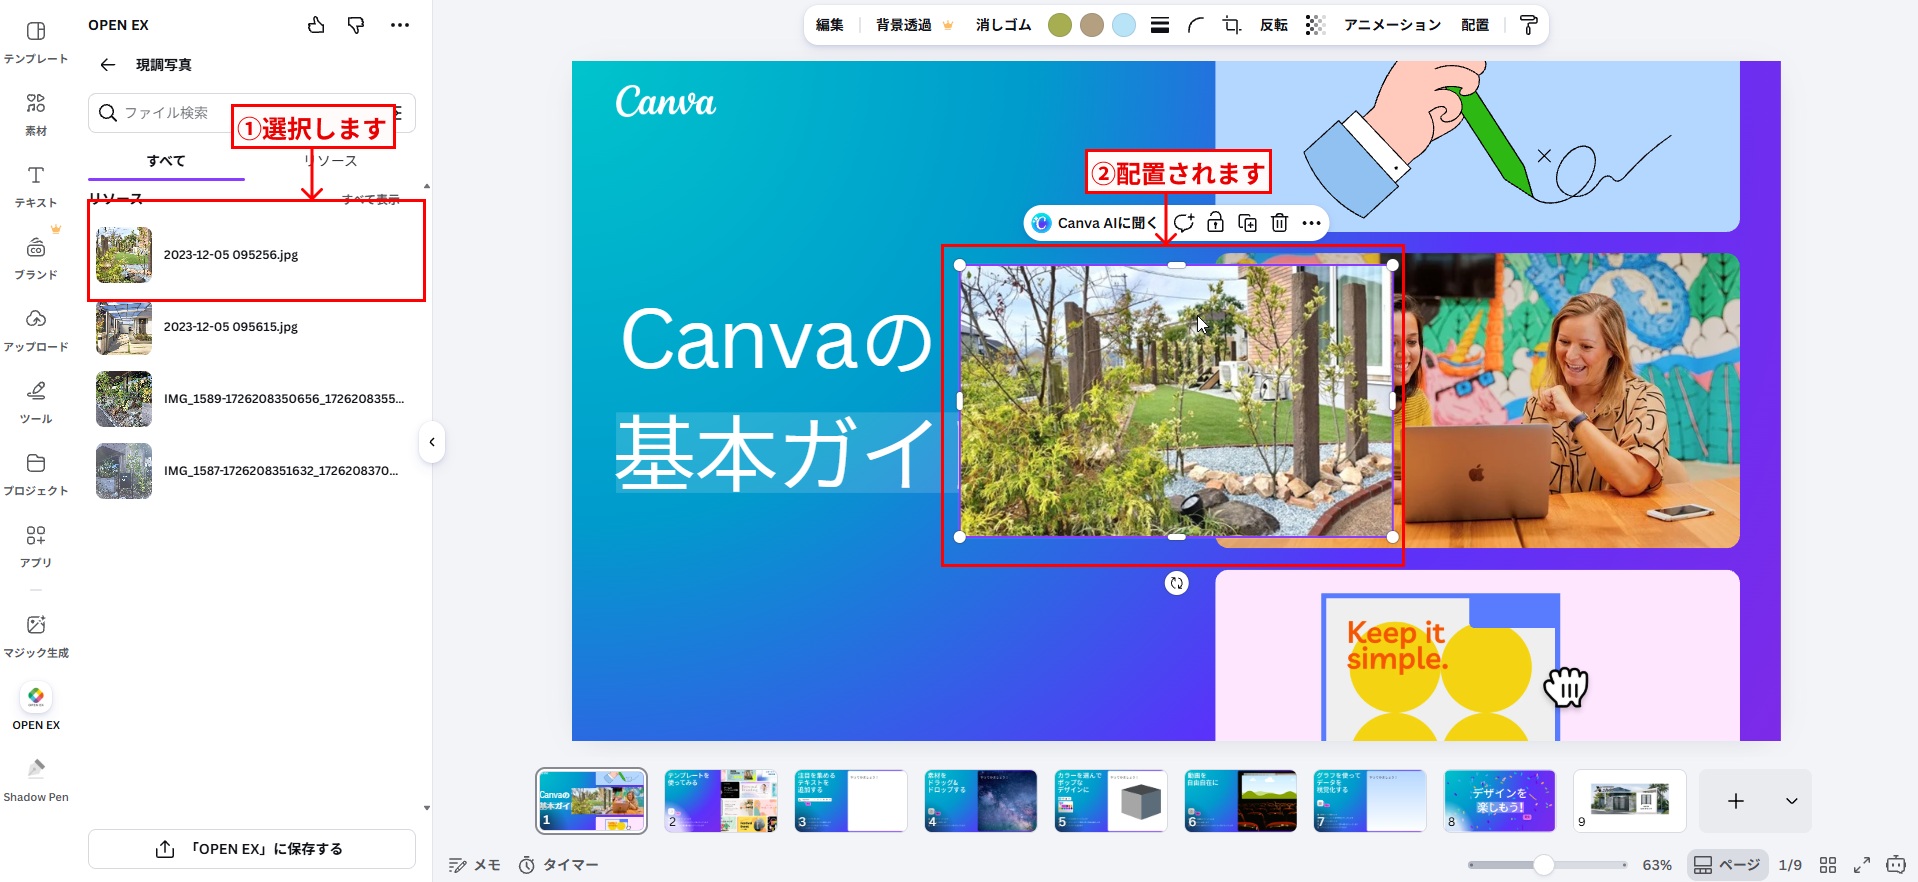Expand the add page dropdown arrow
The width and height of the screenshot is (1918, 882).
pos(1792,801)
